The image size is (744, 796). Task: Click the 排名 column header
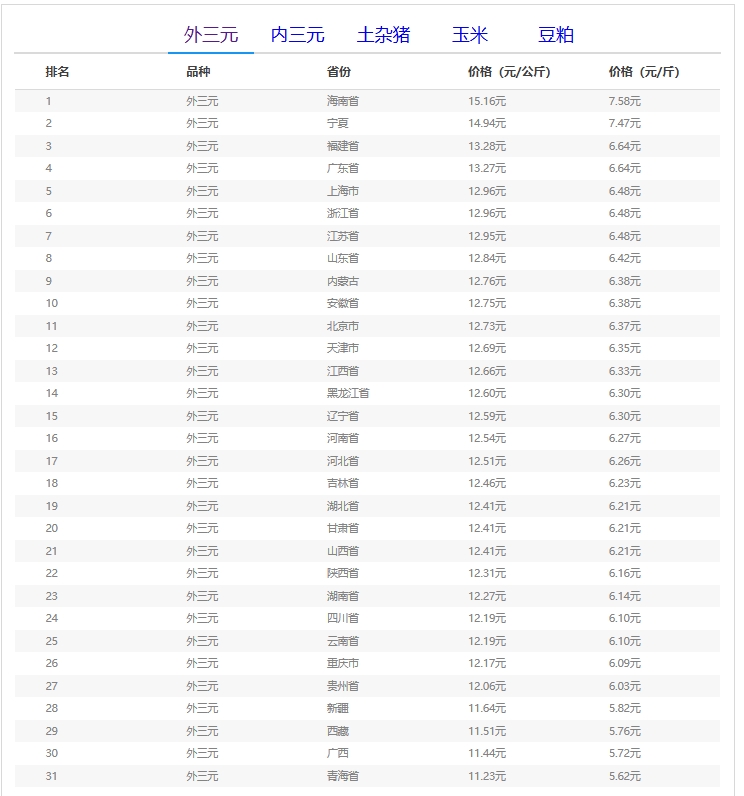[57, 72]
